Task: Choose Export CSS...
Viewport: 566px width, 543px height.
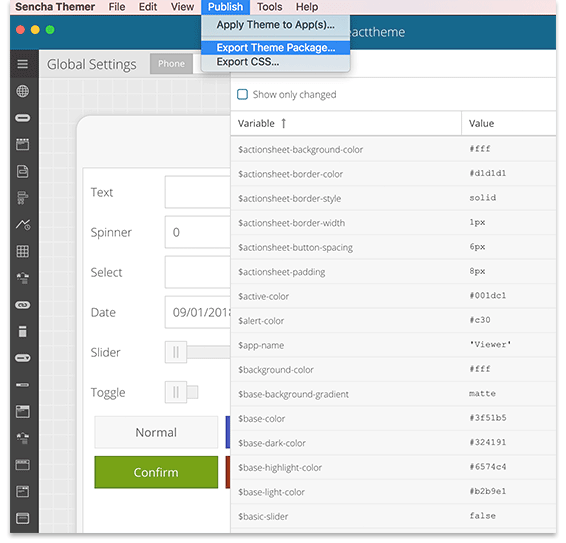Action: [275, 62]
